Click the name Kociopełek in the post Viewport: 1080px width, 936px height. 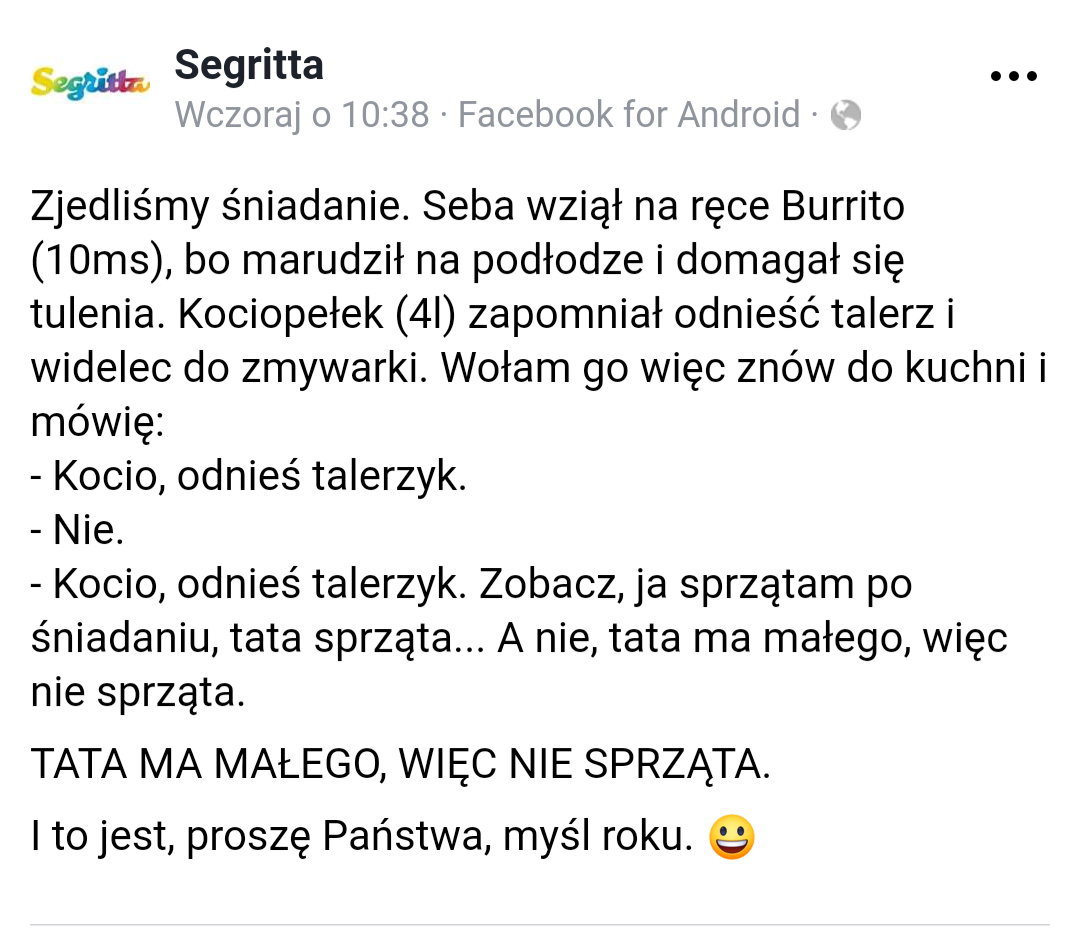280,315
